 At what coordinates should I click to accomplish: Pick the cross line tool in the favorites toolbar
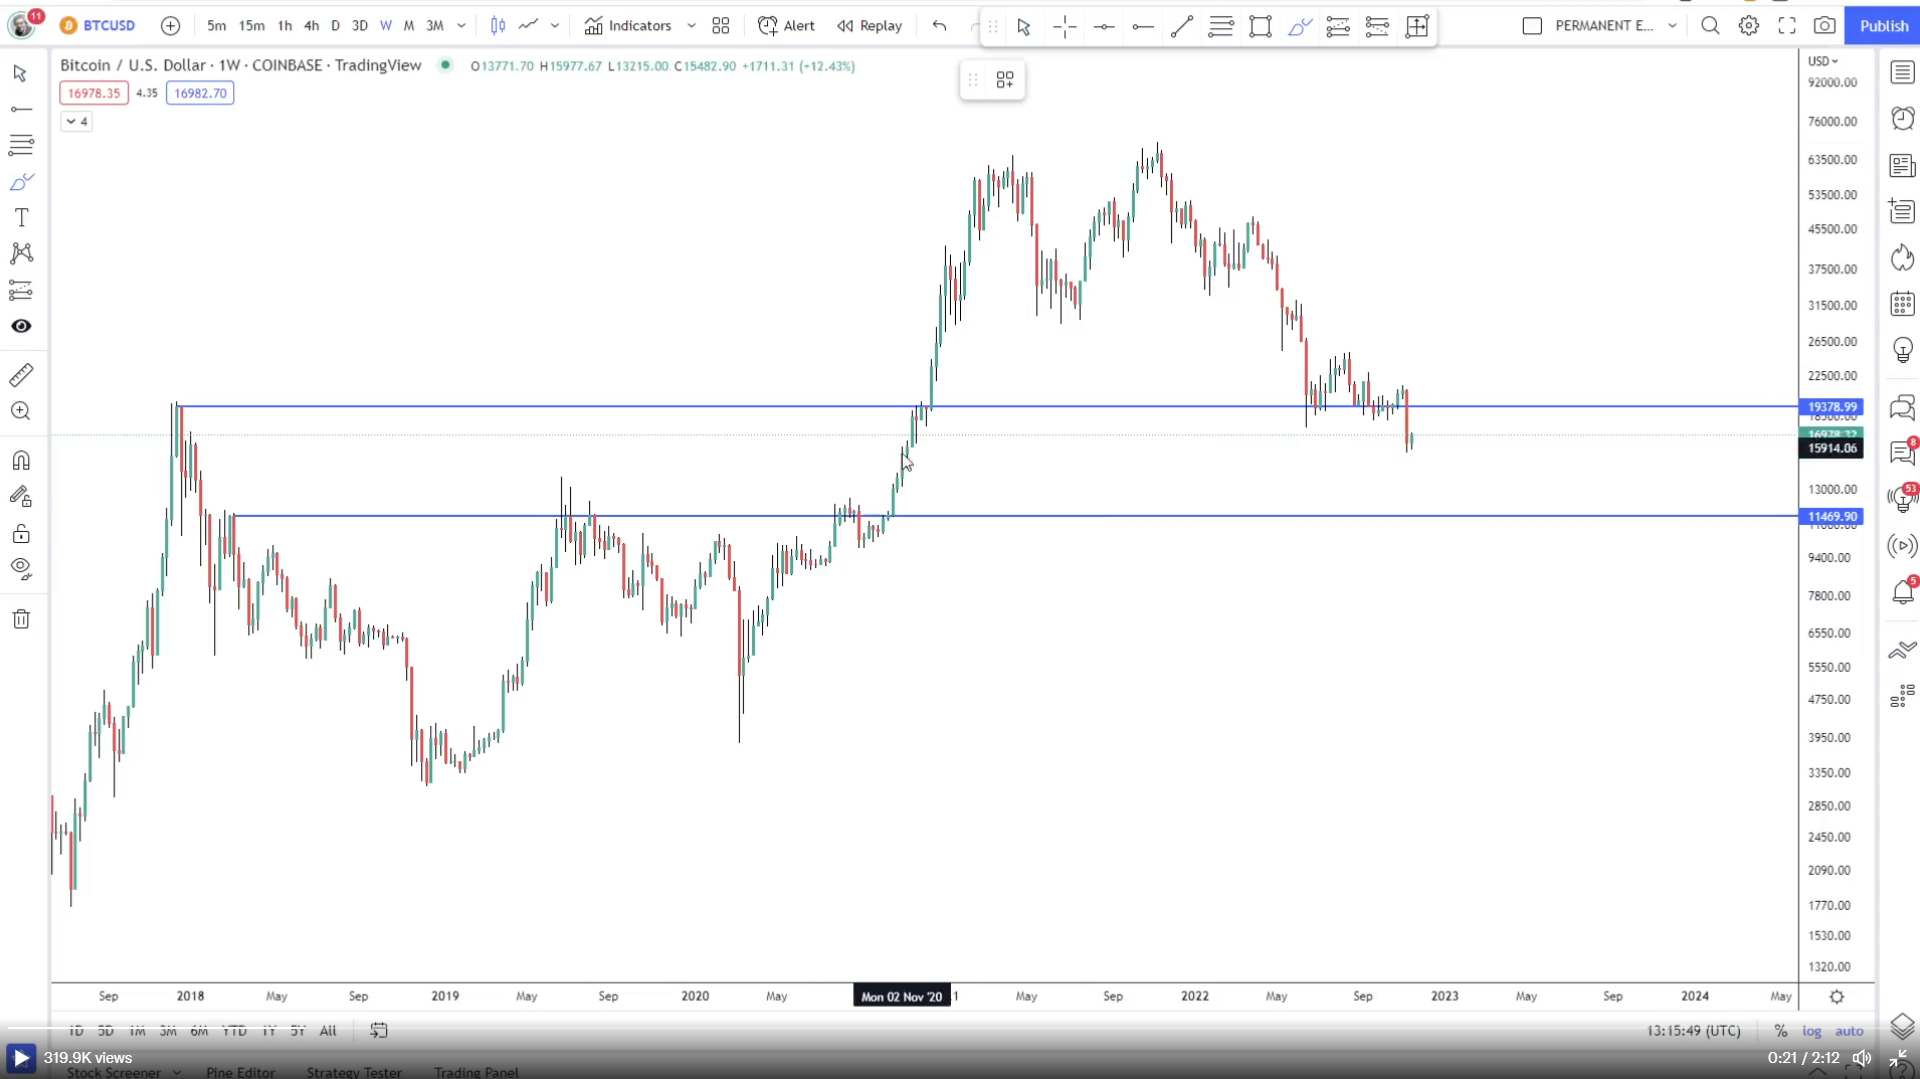[1065, 27]
